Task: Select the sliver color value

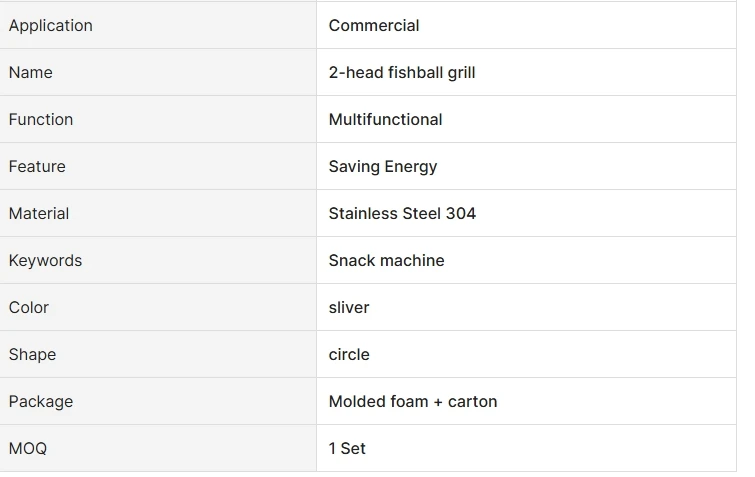Action: (x=349, y=308)
